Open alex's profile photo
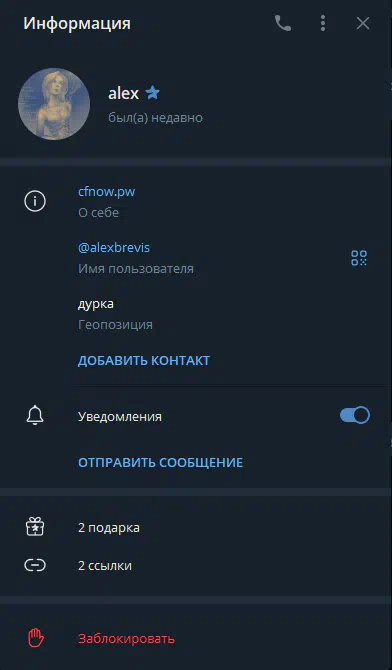 (x=54, y=104)
